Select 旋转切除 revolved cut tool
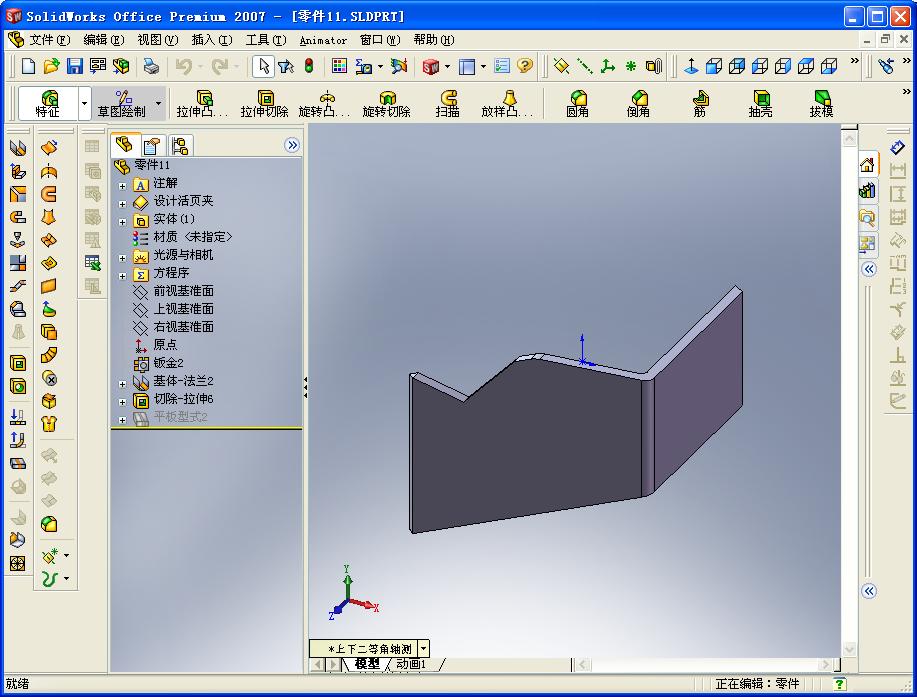The width and height of the screenshot is (917, 697). tap(386, 103)
